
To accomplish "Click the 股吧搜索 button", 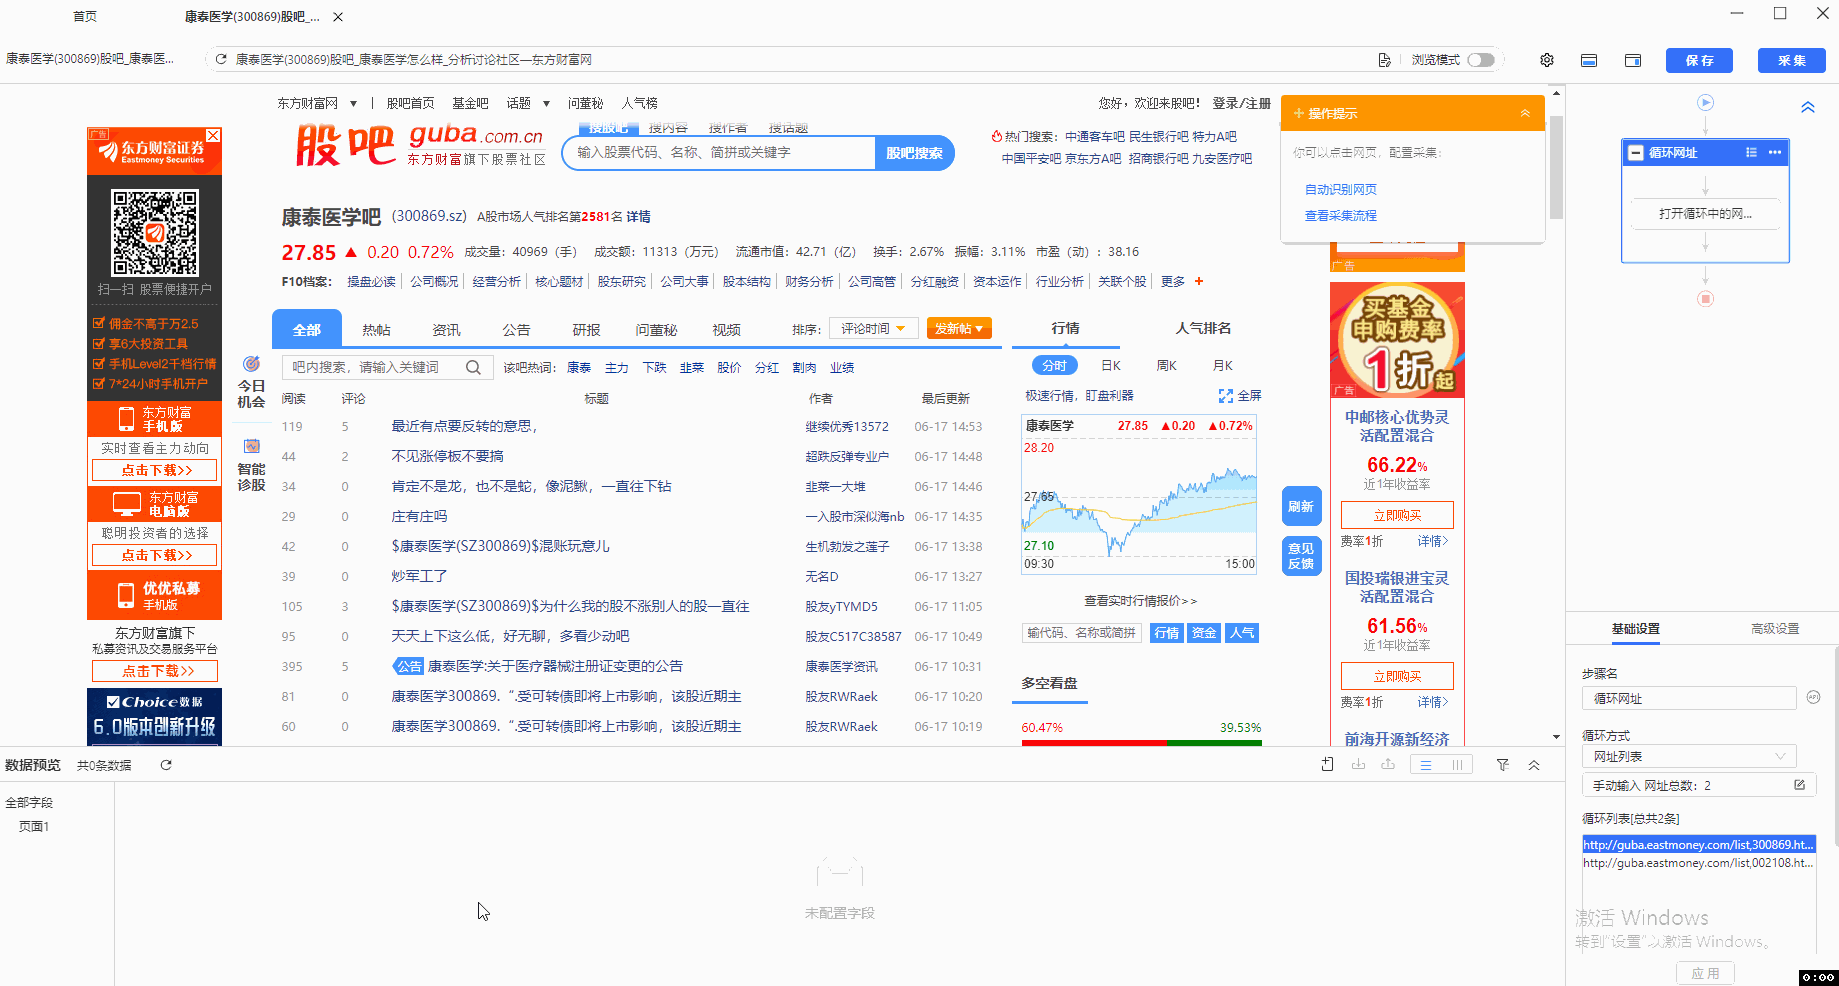I will (914, 153).
